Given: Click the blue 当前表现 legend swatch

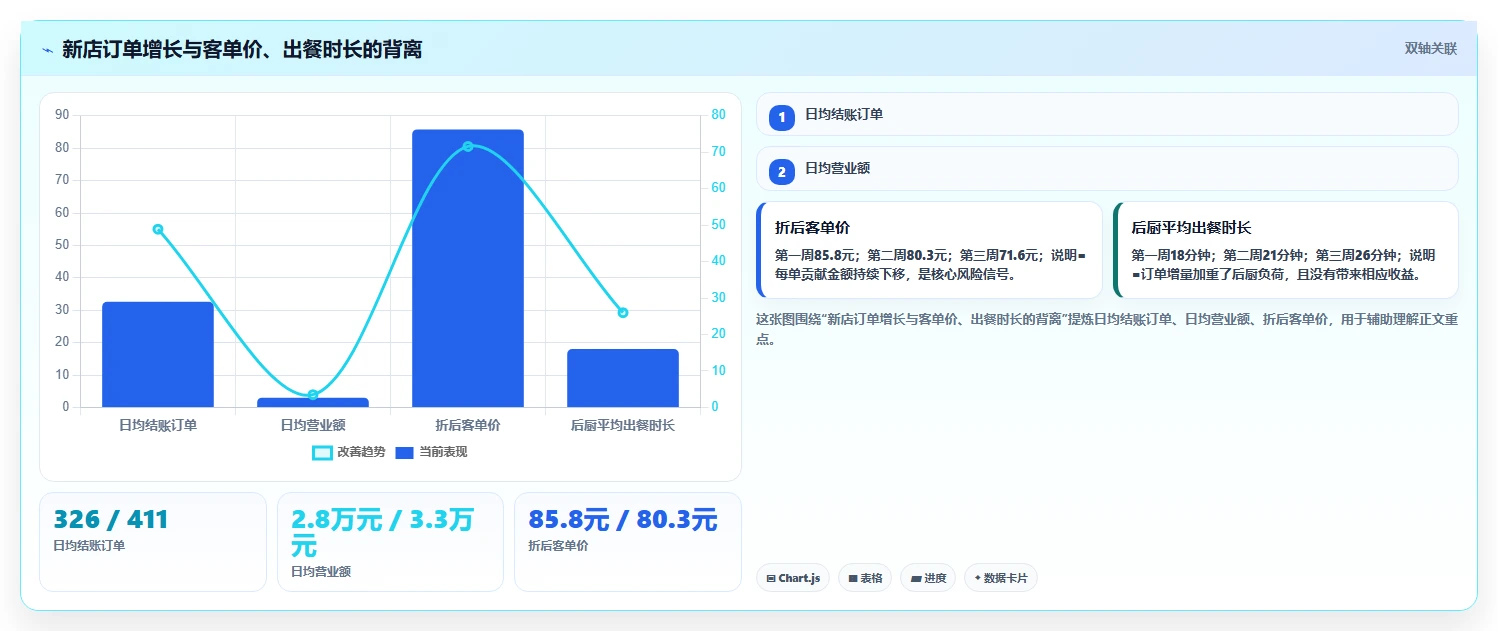Looking at the screenshot, I should (x=405, y=452).
